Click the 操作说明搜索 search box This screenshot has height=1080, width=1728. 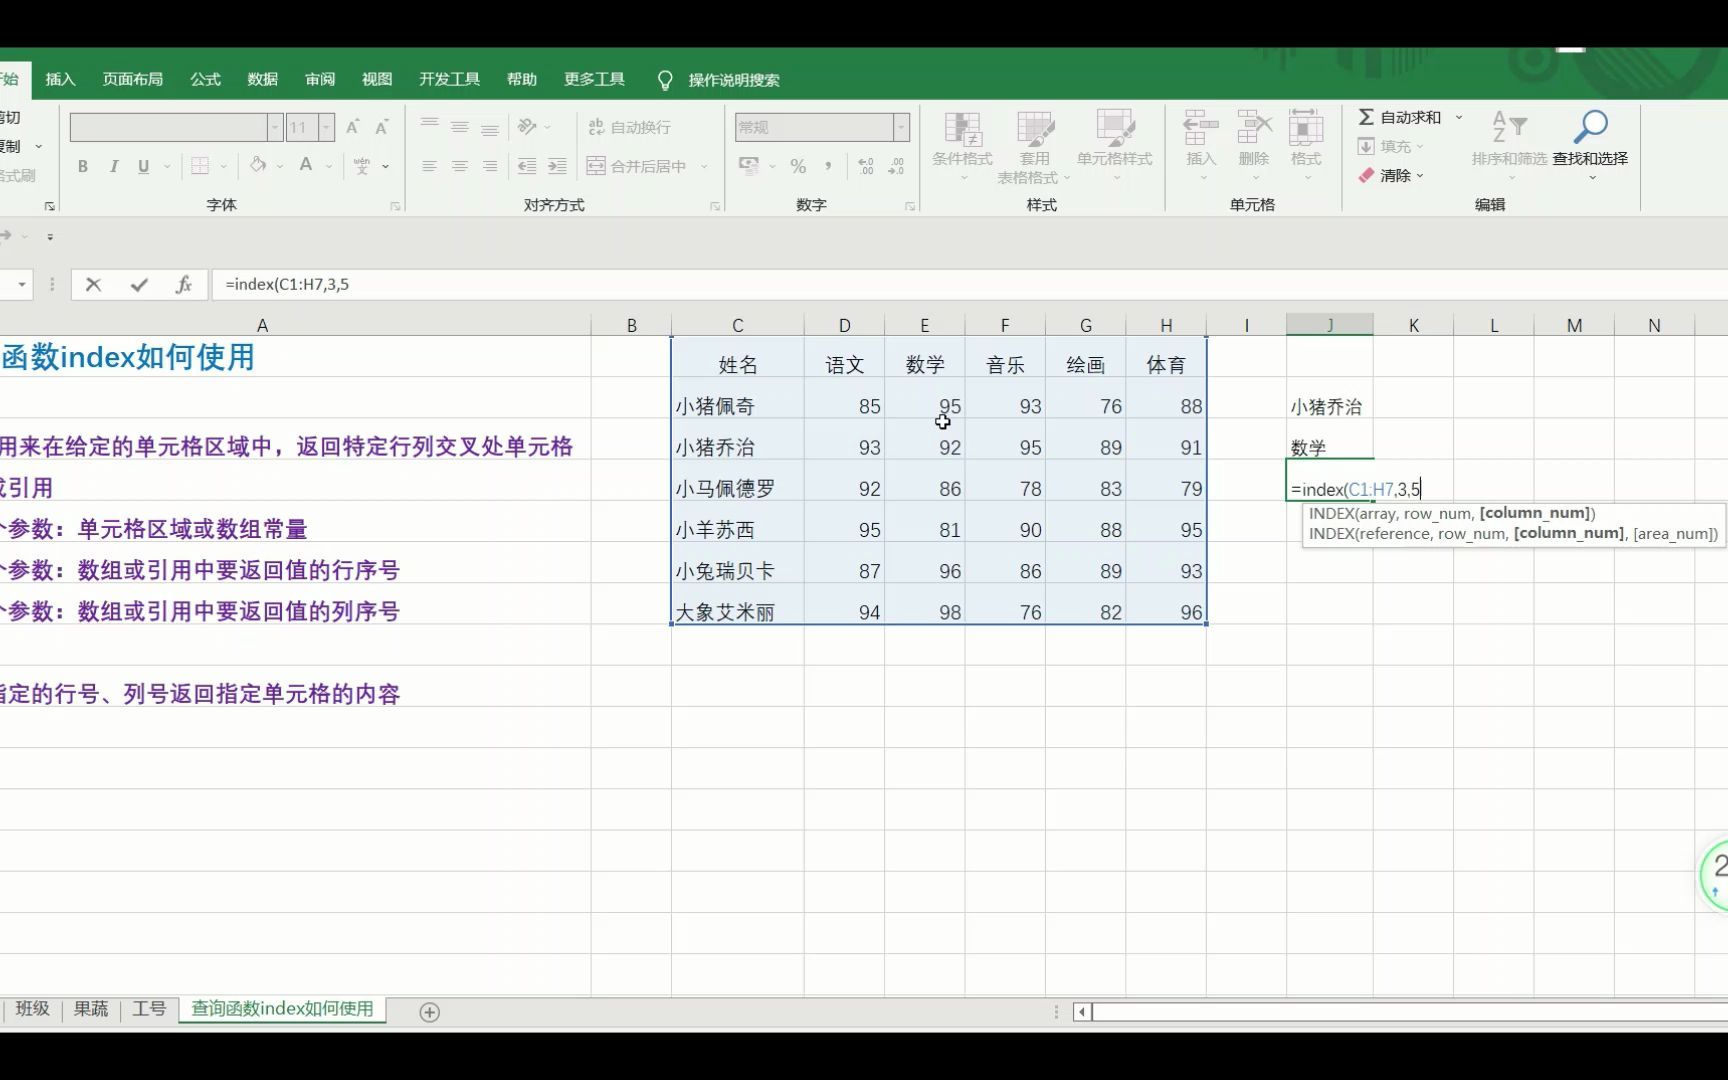(x=733, y=80)
